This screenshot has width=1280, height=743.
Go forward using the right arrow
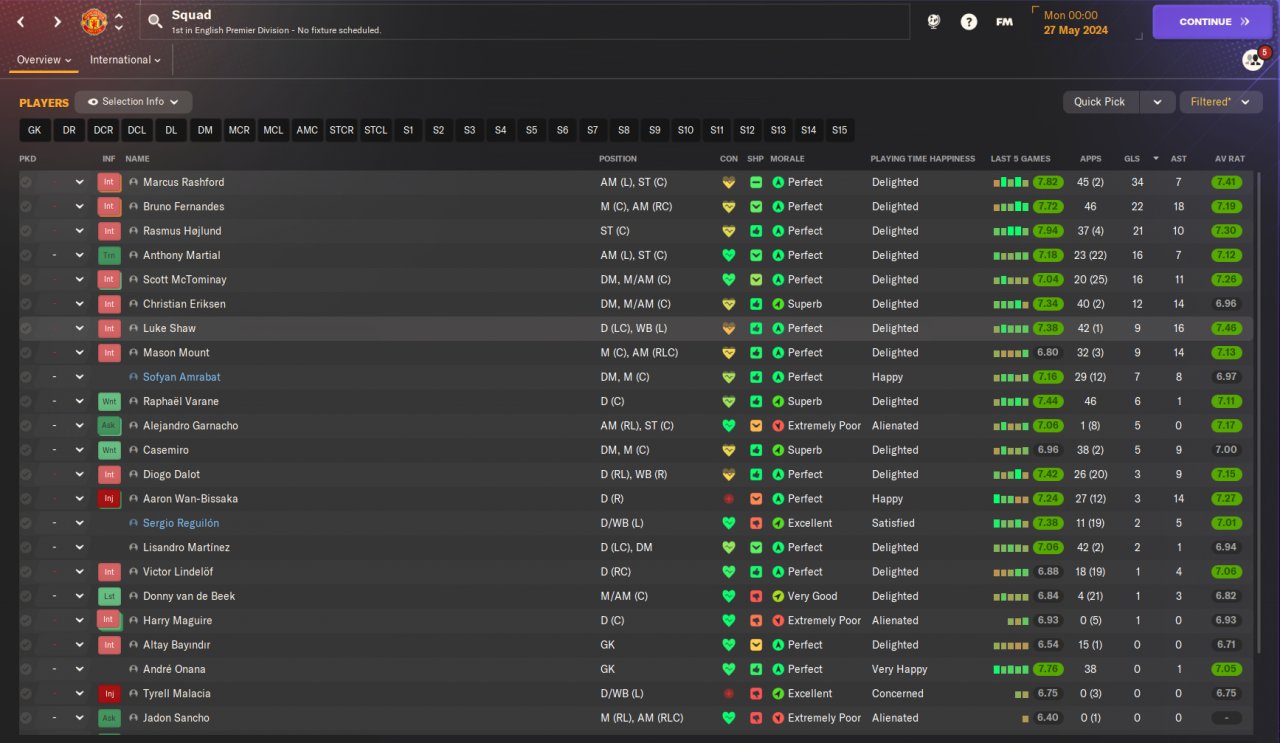pos(57,21)
